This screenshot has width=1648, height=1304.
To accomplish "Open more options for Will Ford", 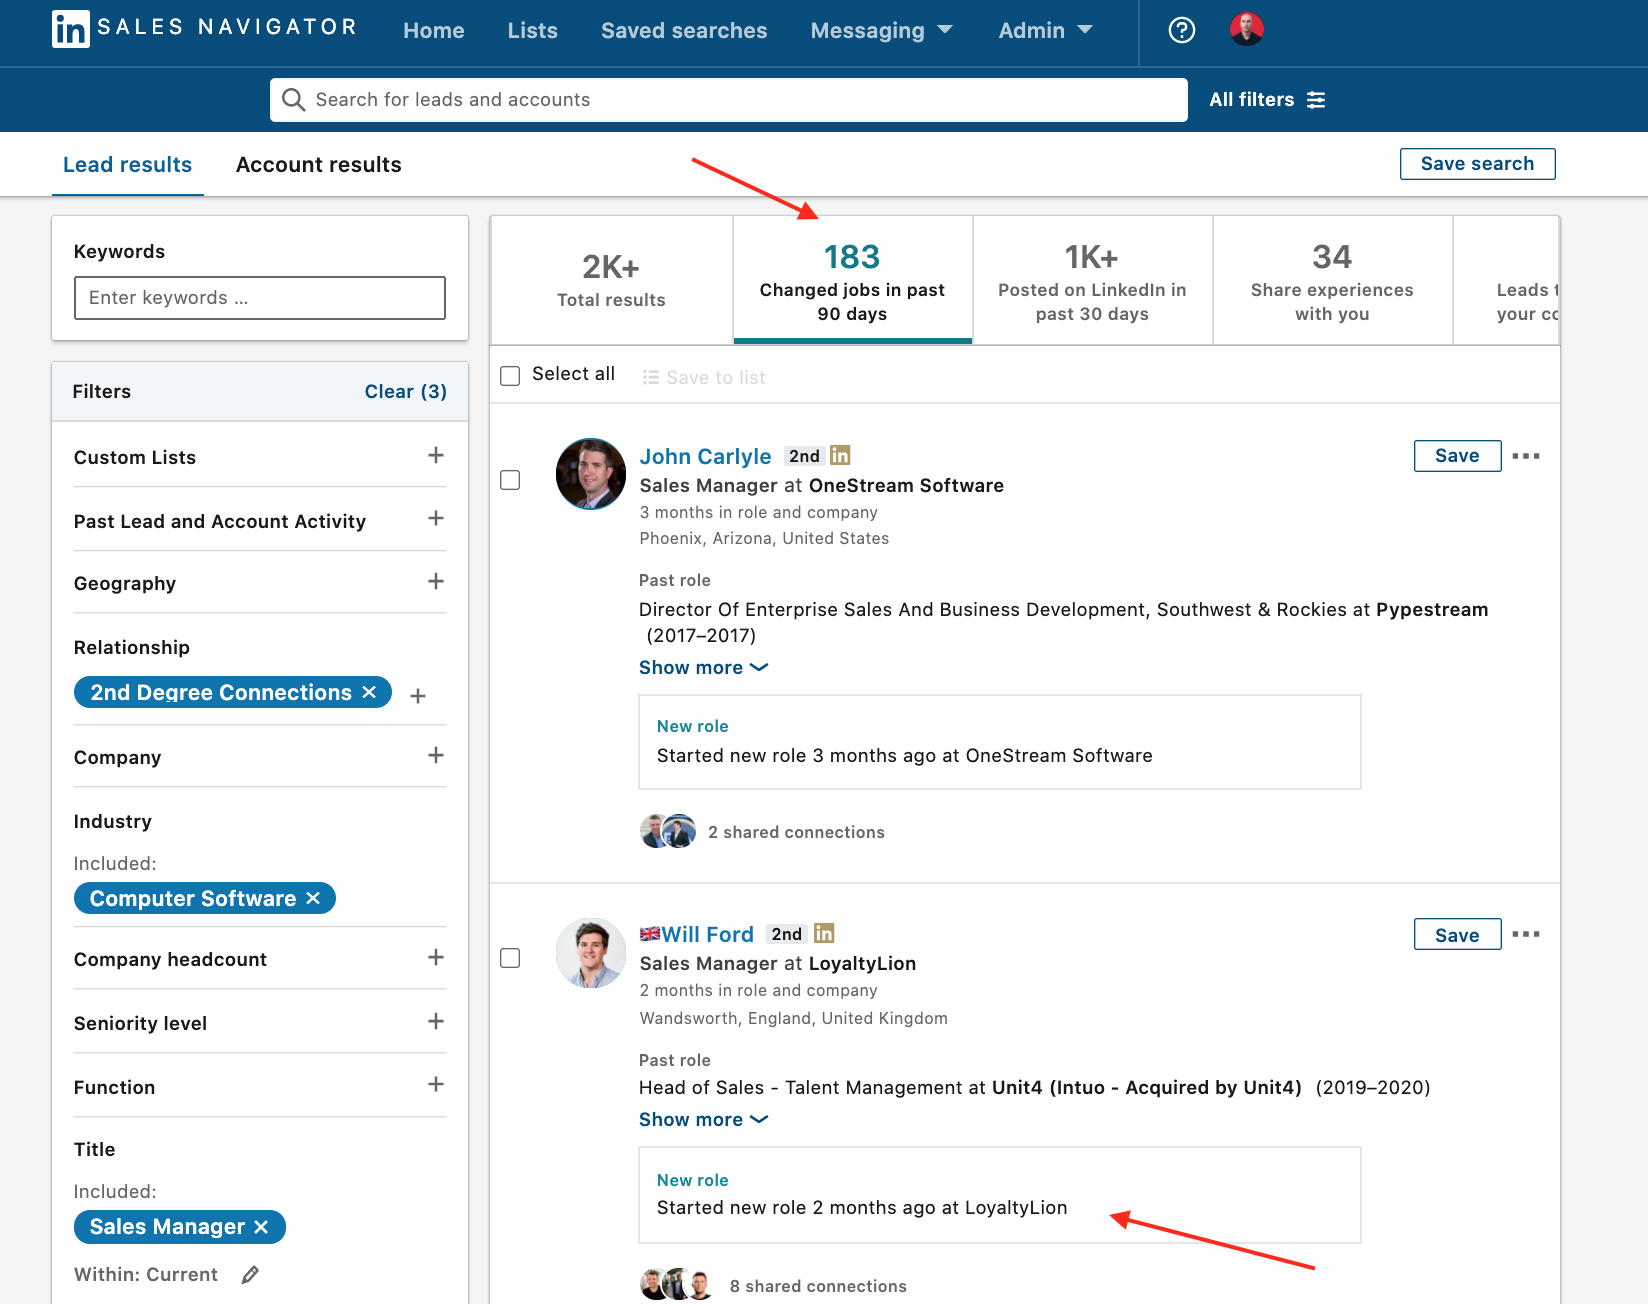I will point(1526,934).
